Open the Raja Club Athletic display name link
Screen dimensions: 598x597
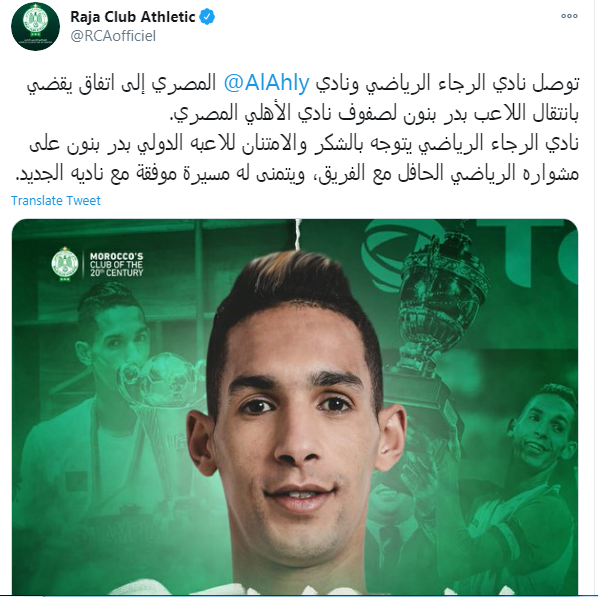(132, 17)
